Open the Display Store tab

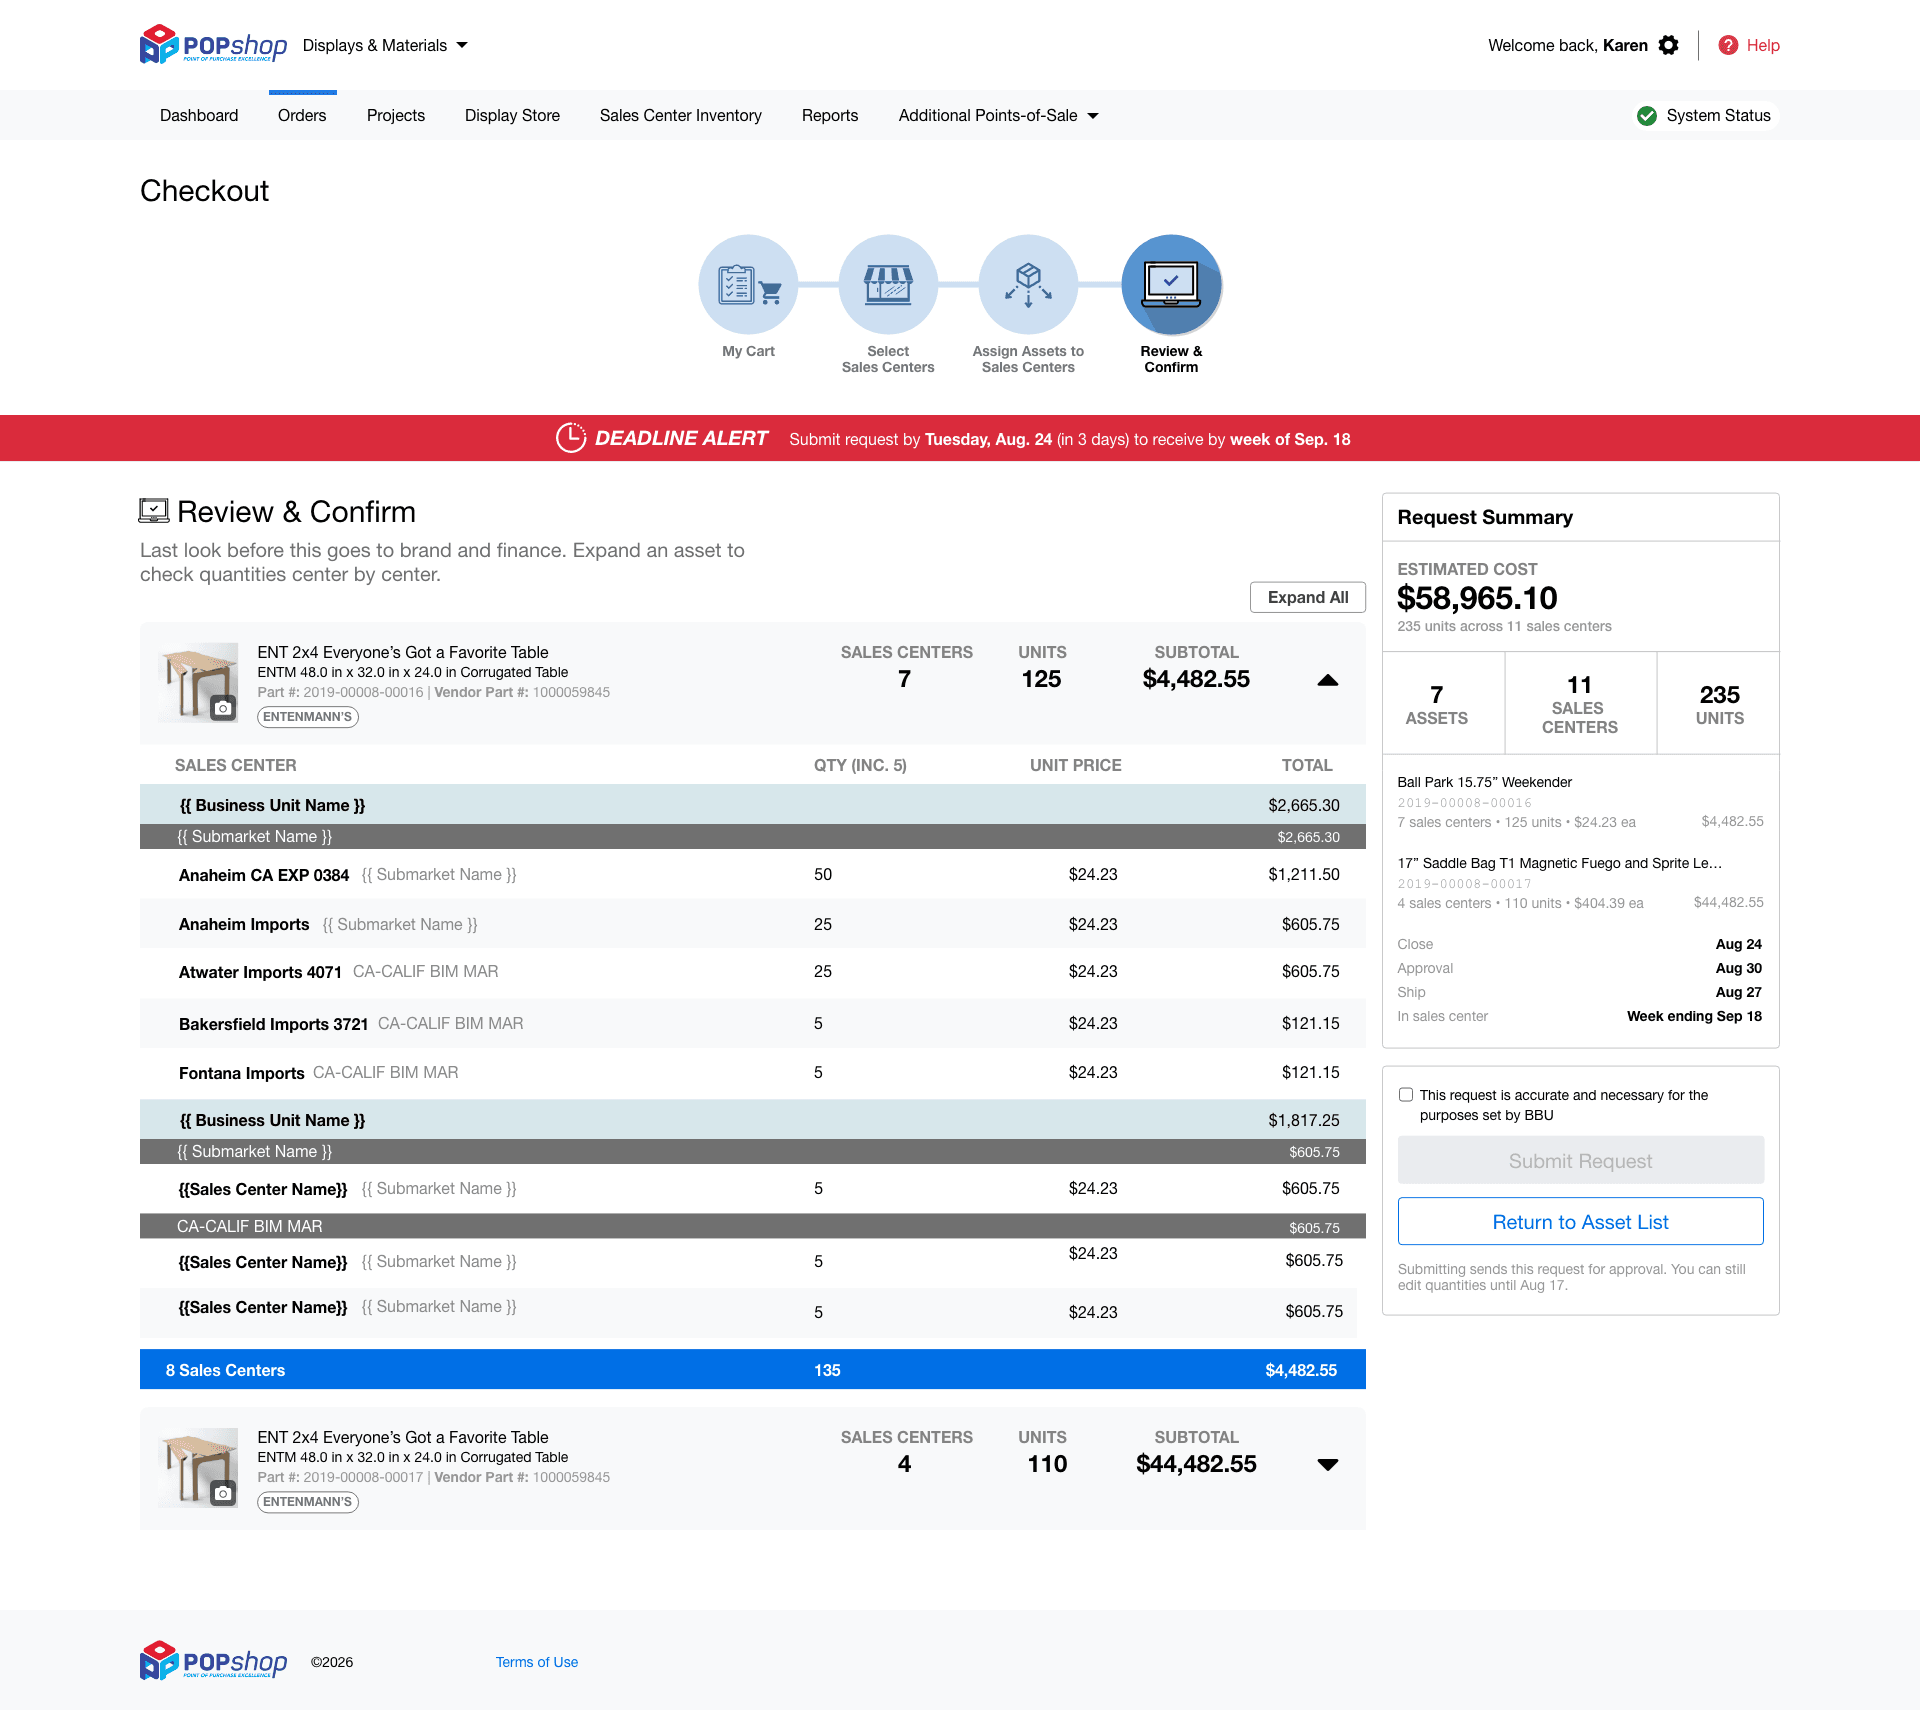(x=512, y=116)
